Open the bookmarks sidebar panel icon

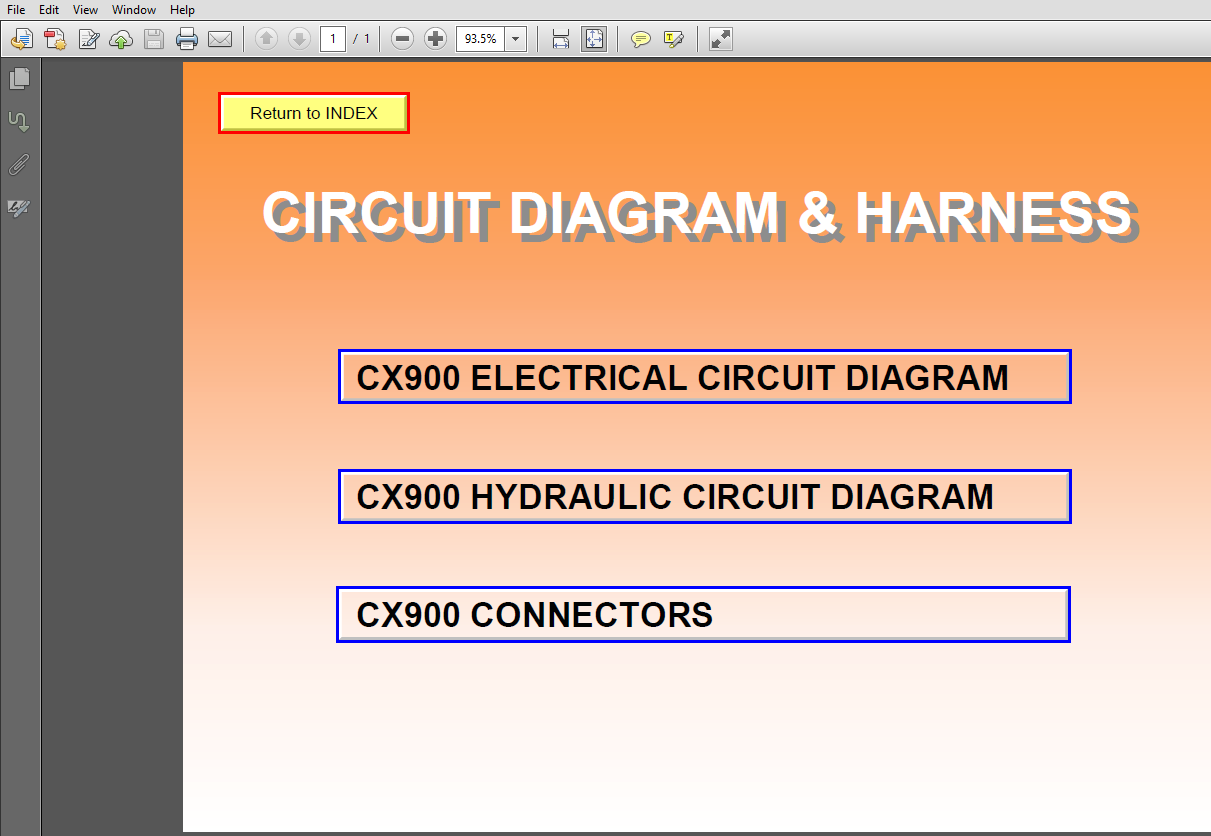coord(19,122)
